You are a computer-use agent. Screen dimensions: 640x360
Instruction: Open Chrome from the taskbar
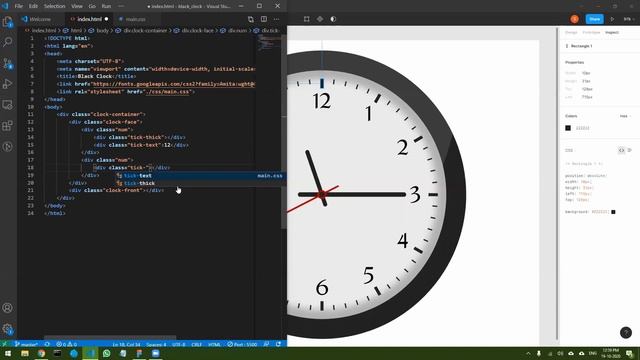click(x=41, y=353)
